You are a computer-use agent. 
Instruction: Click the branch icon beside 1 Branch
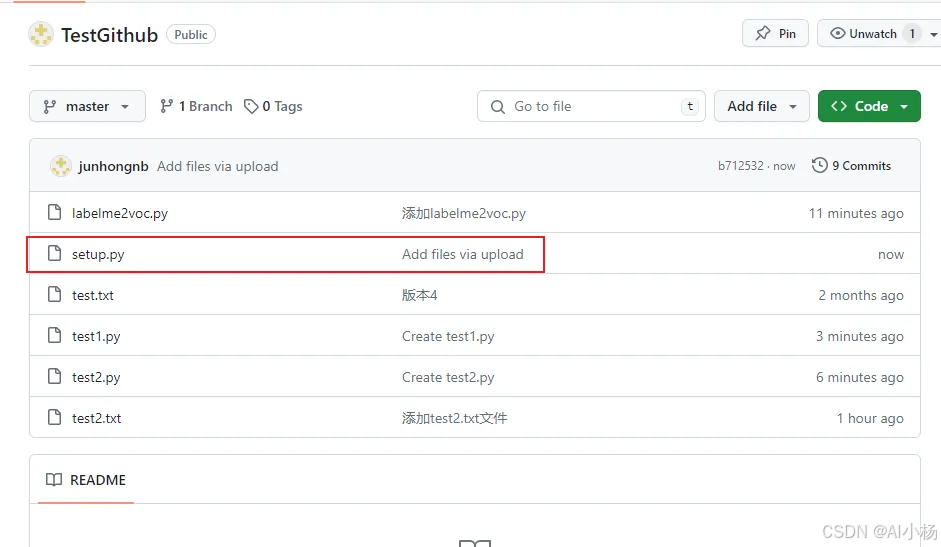[166, 106]
